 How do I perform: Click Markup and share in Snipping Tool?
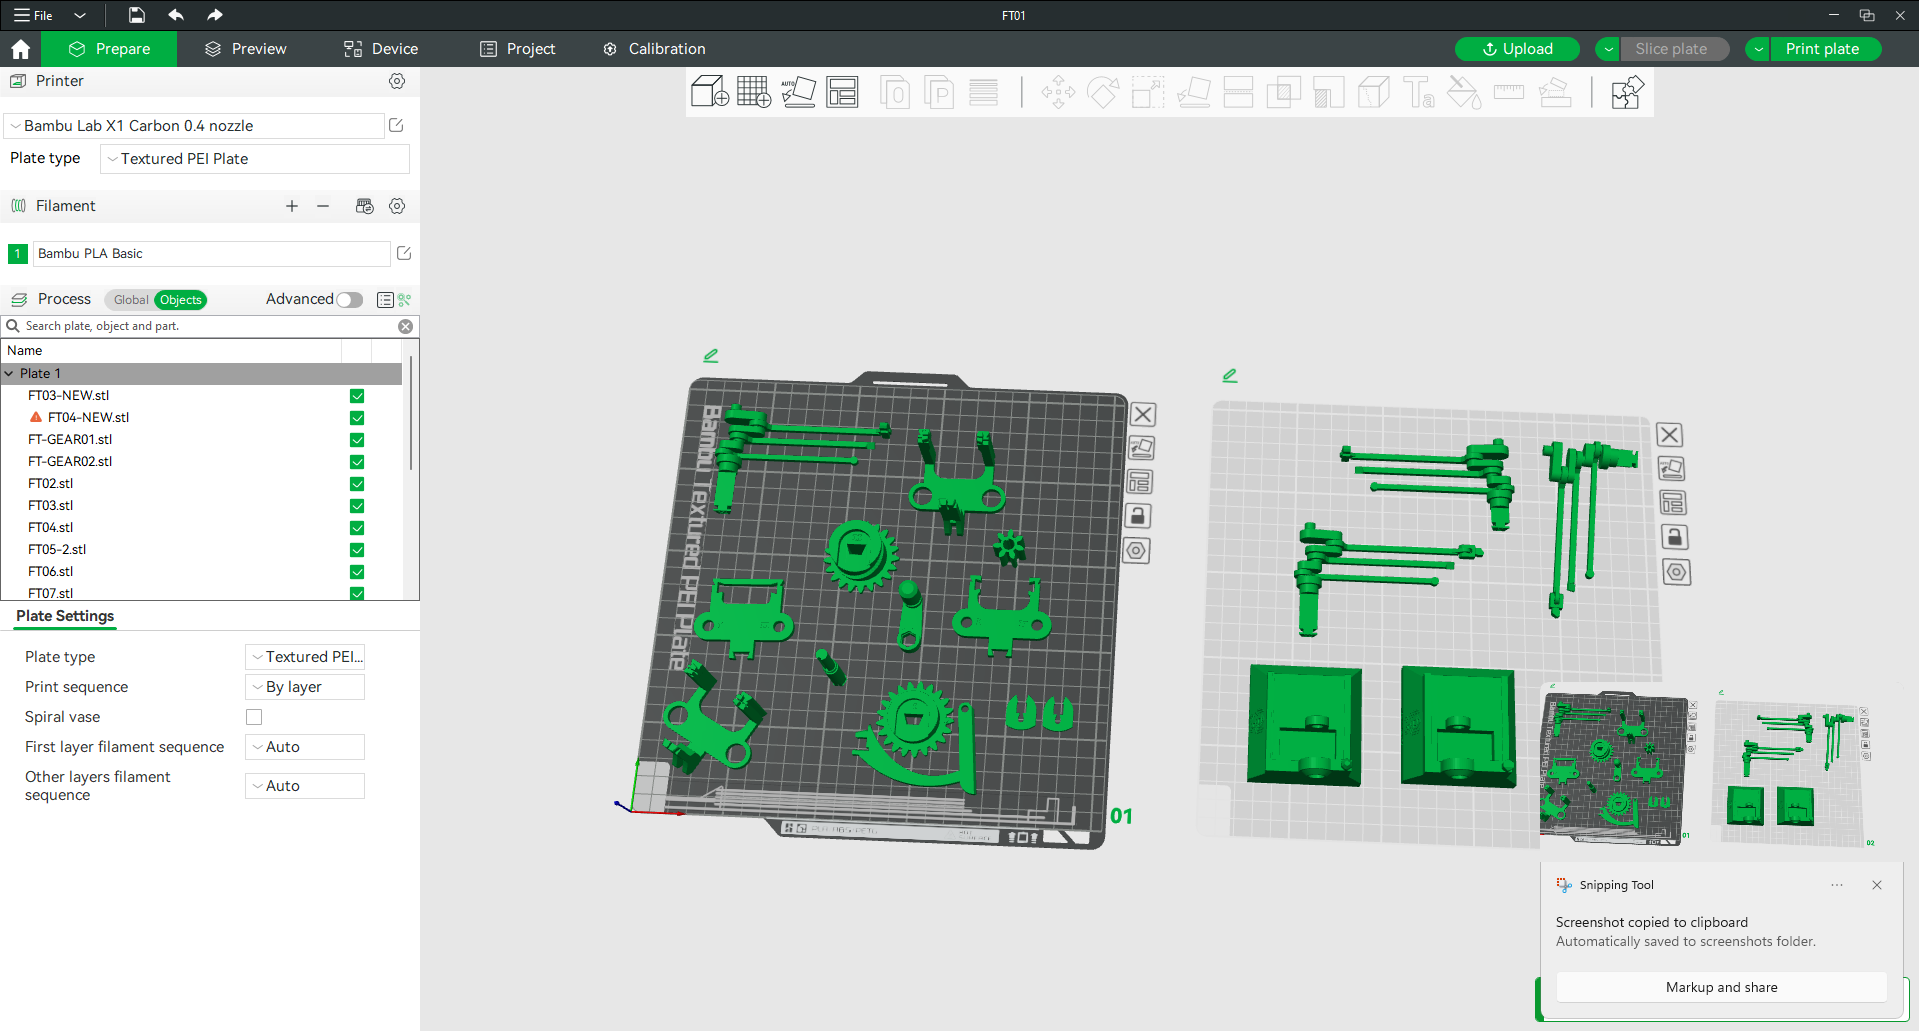coord(1721,987)
